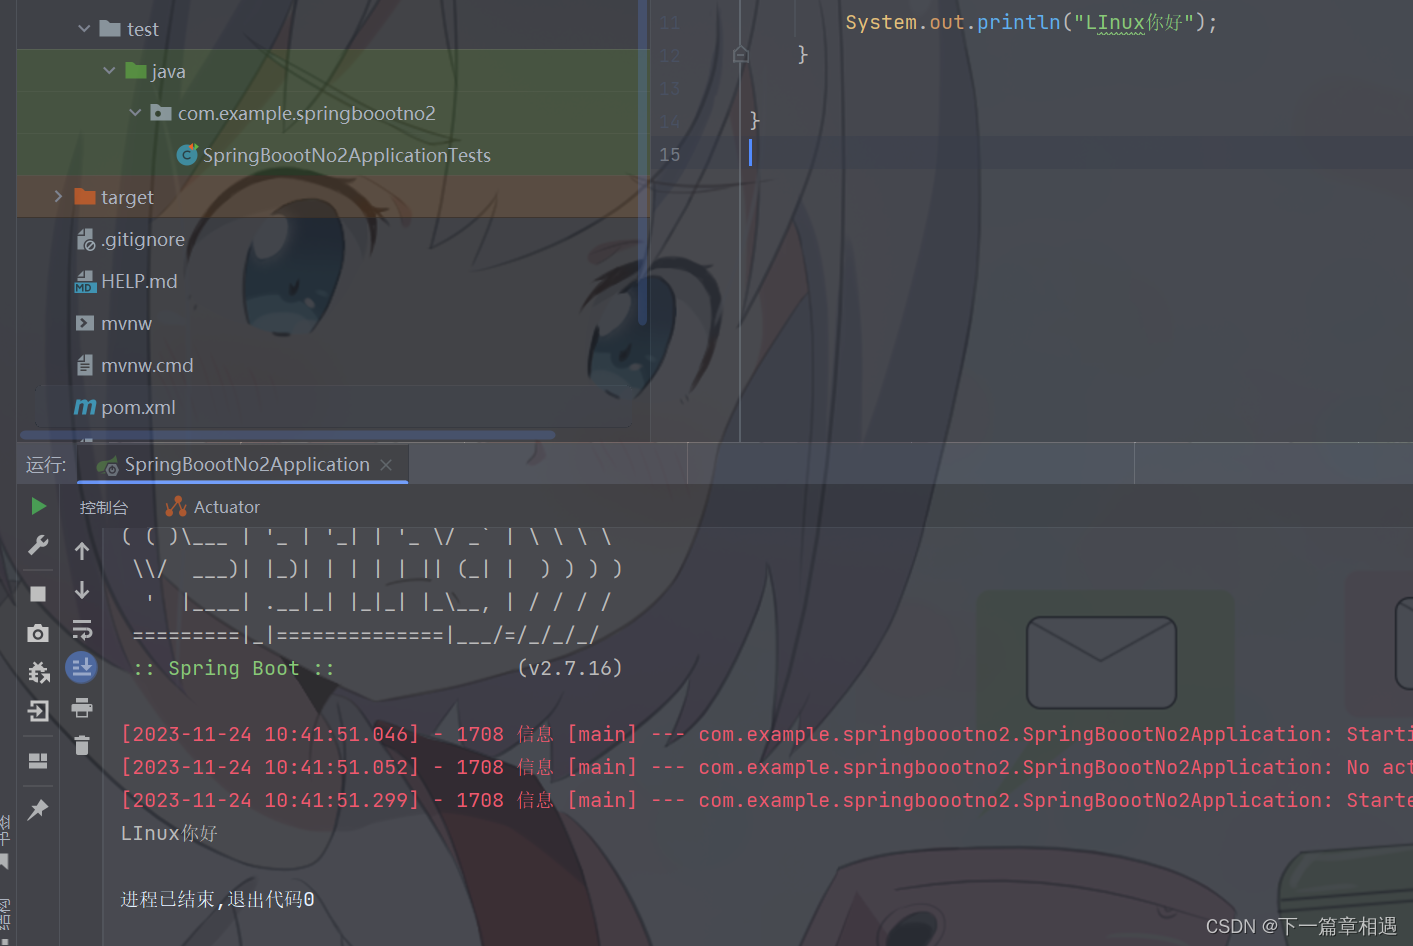Screen dimensions: 1413x946
Task: Print the console output using the printer icon
Action: tap(81, 706)
